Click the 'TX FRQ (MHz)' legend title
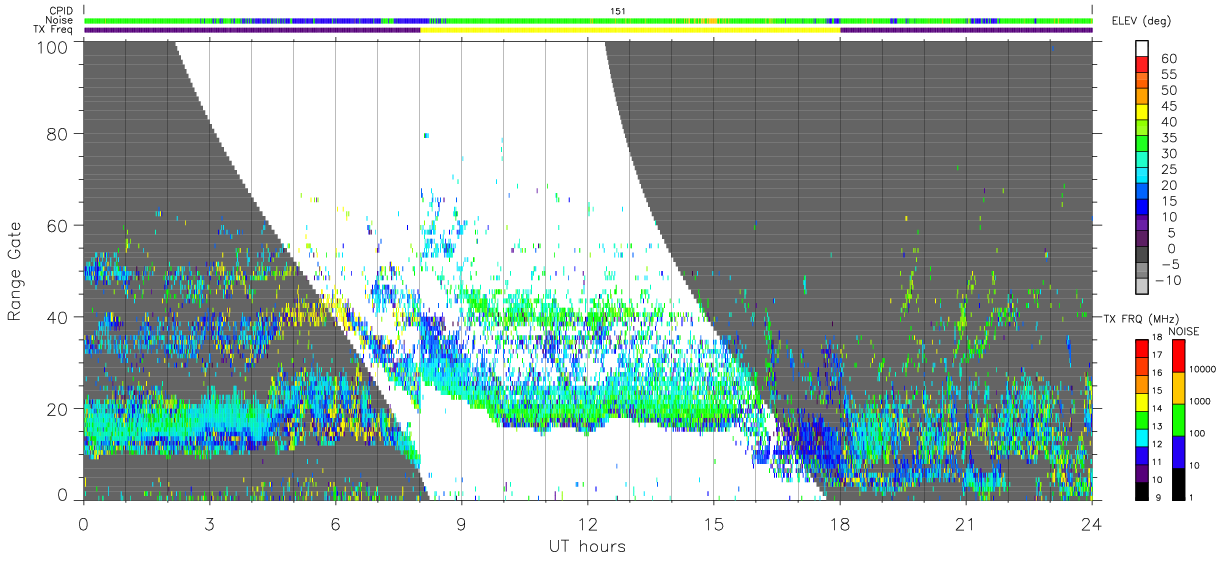This screenshot has height=567, width=1228. [x=1139, y=318]
